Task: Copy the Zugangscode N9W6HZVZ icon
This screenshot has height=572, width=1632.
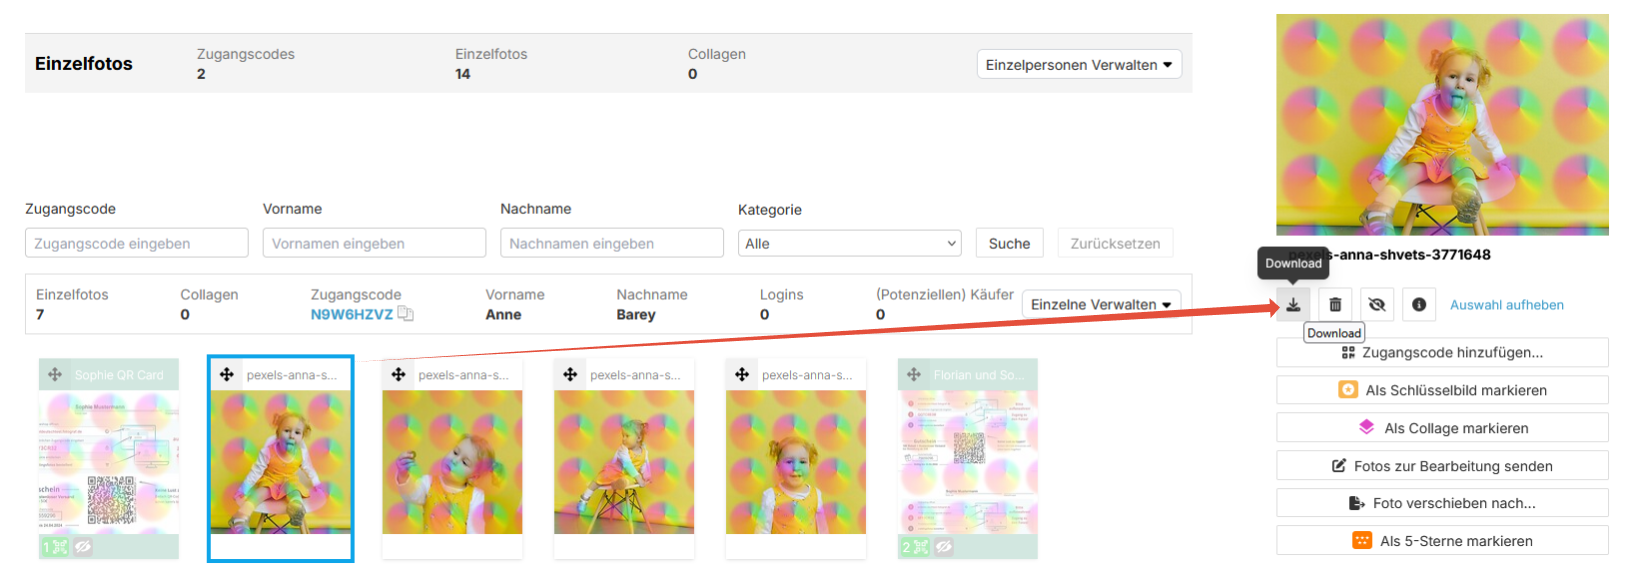Action: tap(405, 314)
